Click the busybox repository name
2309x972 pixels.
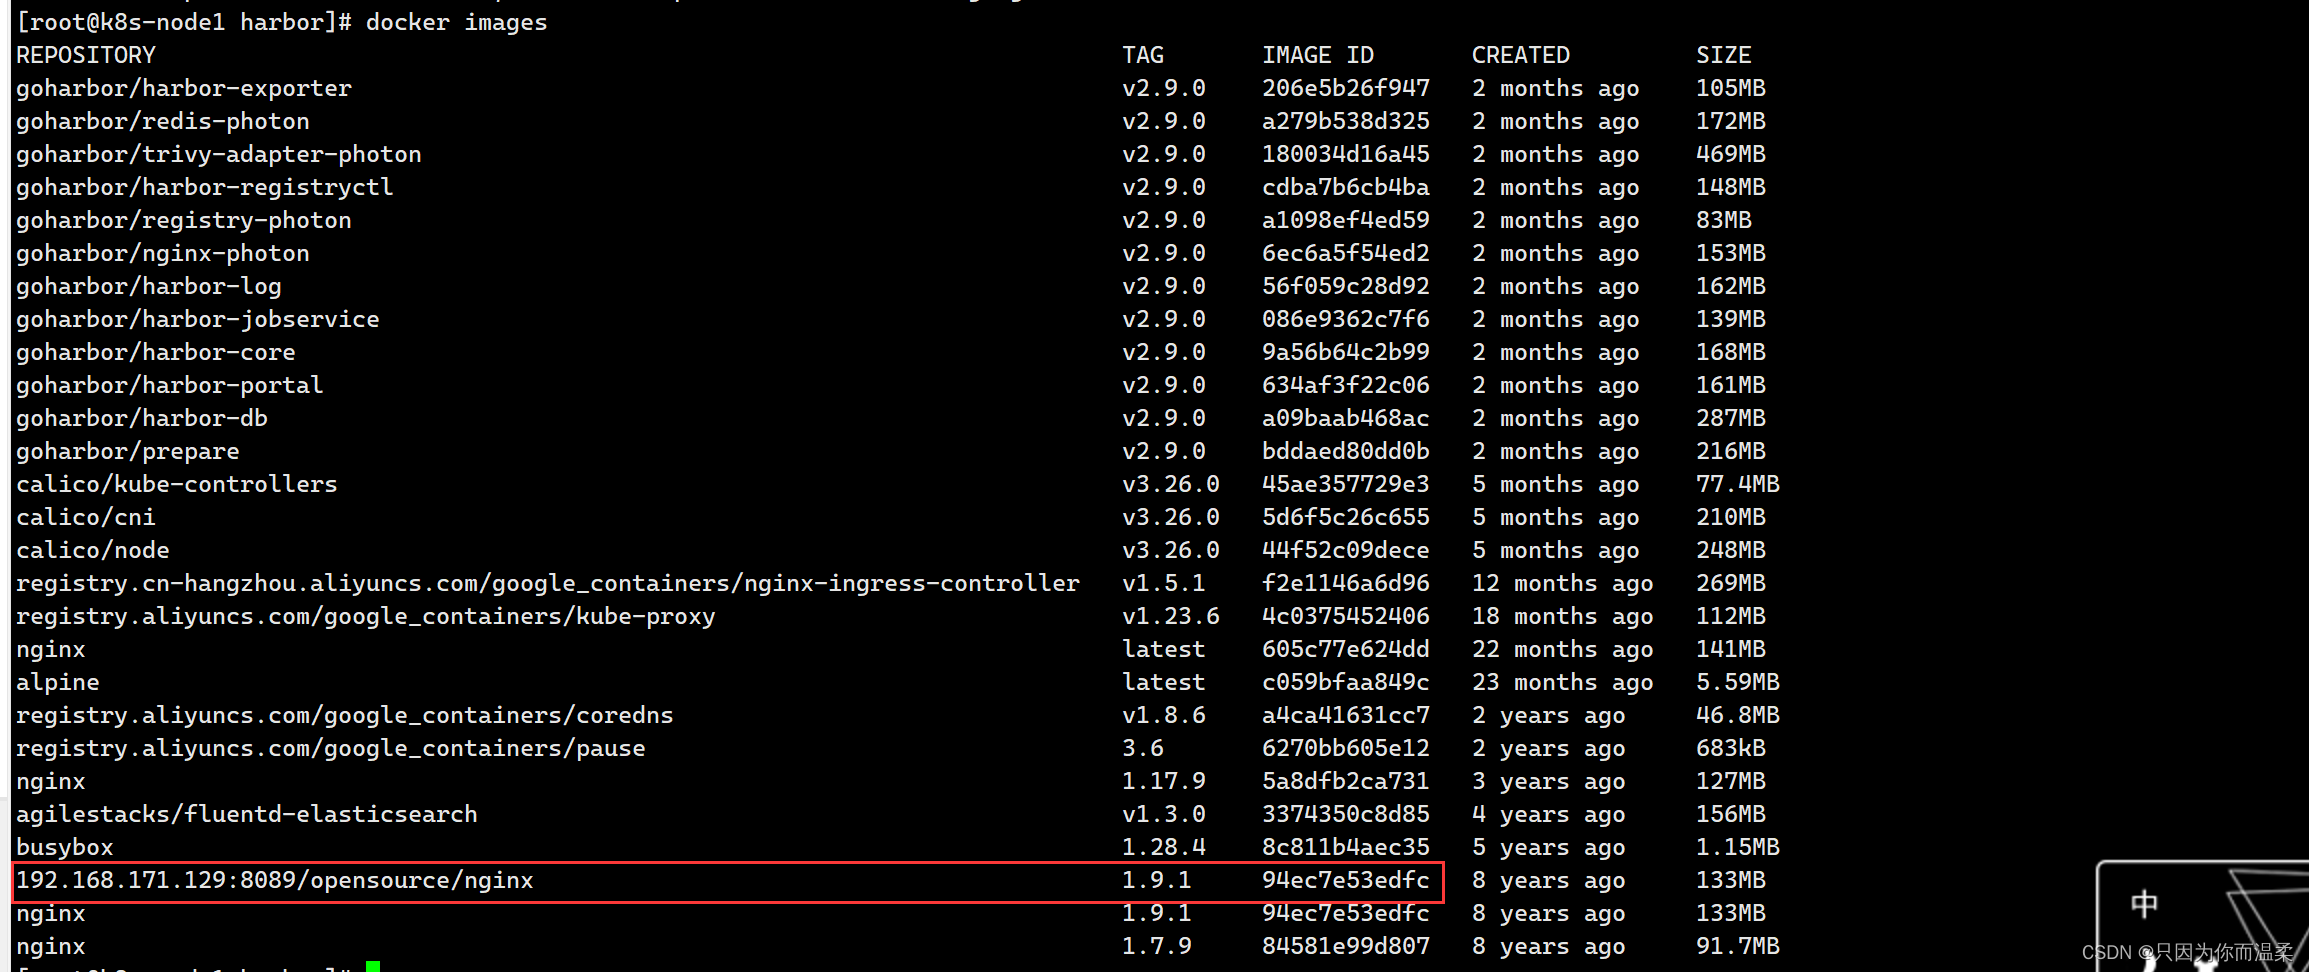pyautogui.click(x=65, y=847)
